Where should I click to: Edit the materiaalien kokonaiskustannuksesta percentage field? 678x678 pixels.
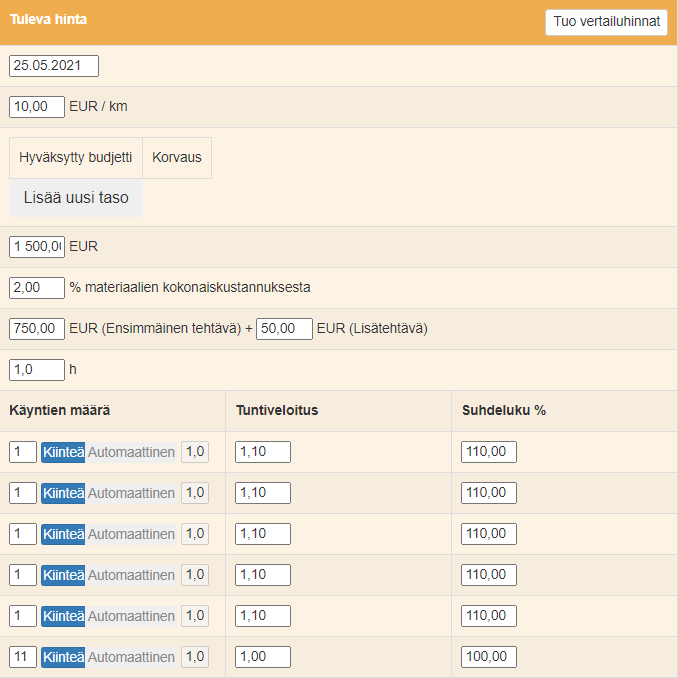point(37,288)
